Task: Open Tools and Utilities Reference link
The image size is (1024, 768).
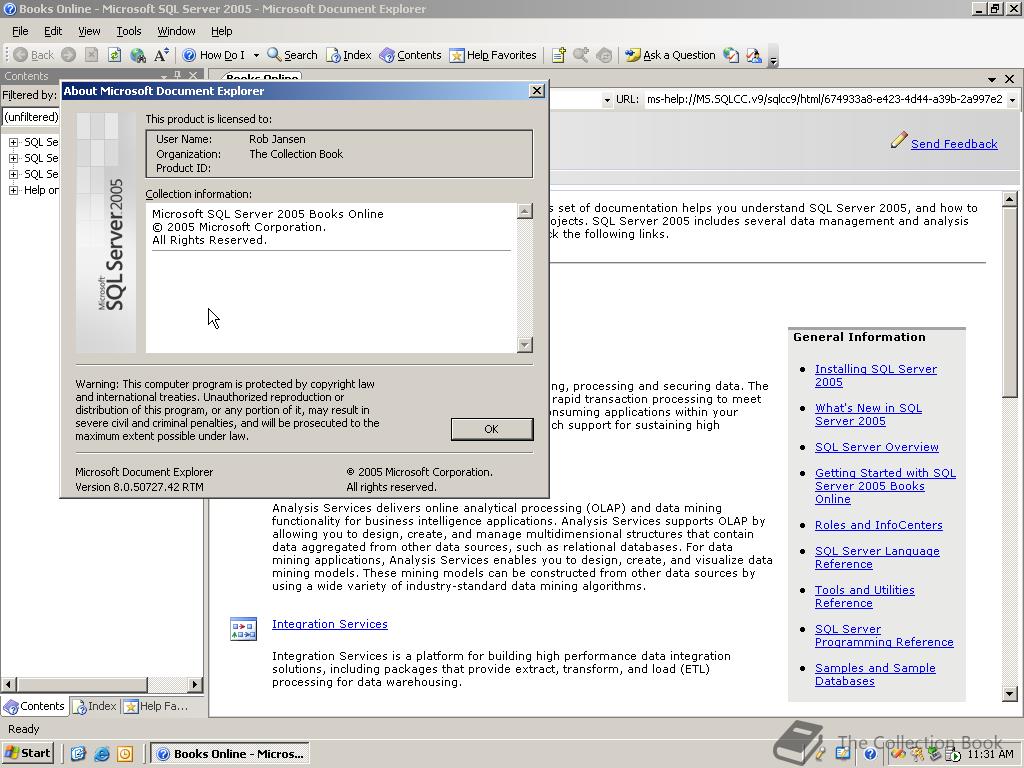Action: tap(864, 597)
